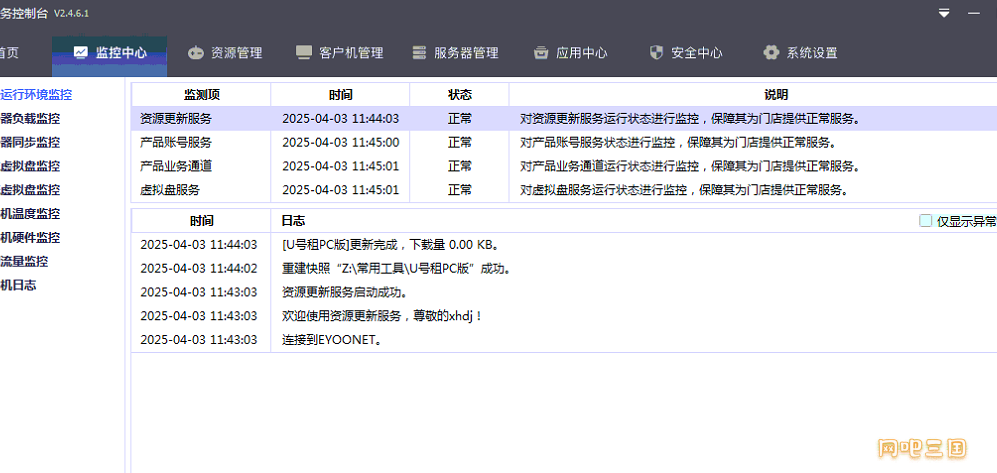The image size is (997, 473).
Task: Click the 安全中心 shield icon
Action: (656, 53)
